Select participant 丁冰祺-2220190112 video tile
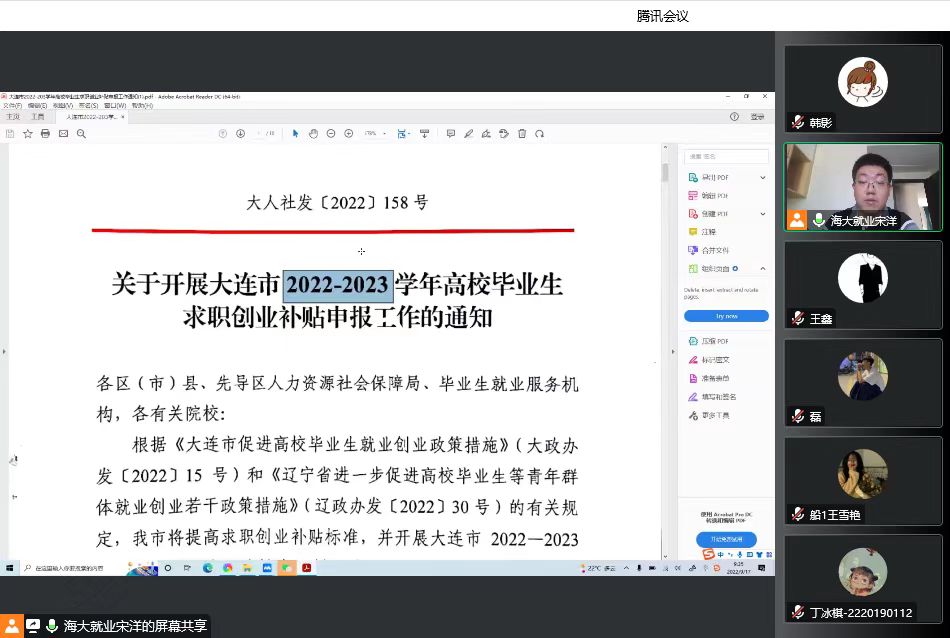 point(863,579)
